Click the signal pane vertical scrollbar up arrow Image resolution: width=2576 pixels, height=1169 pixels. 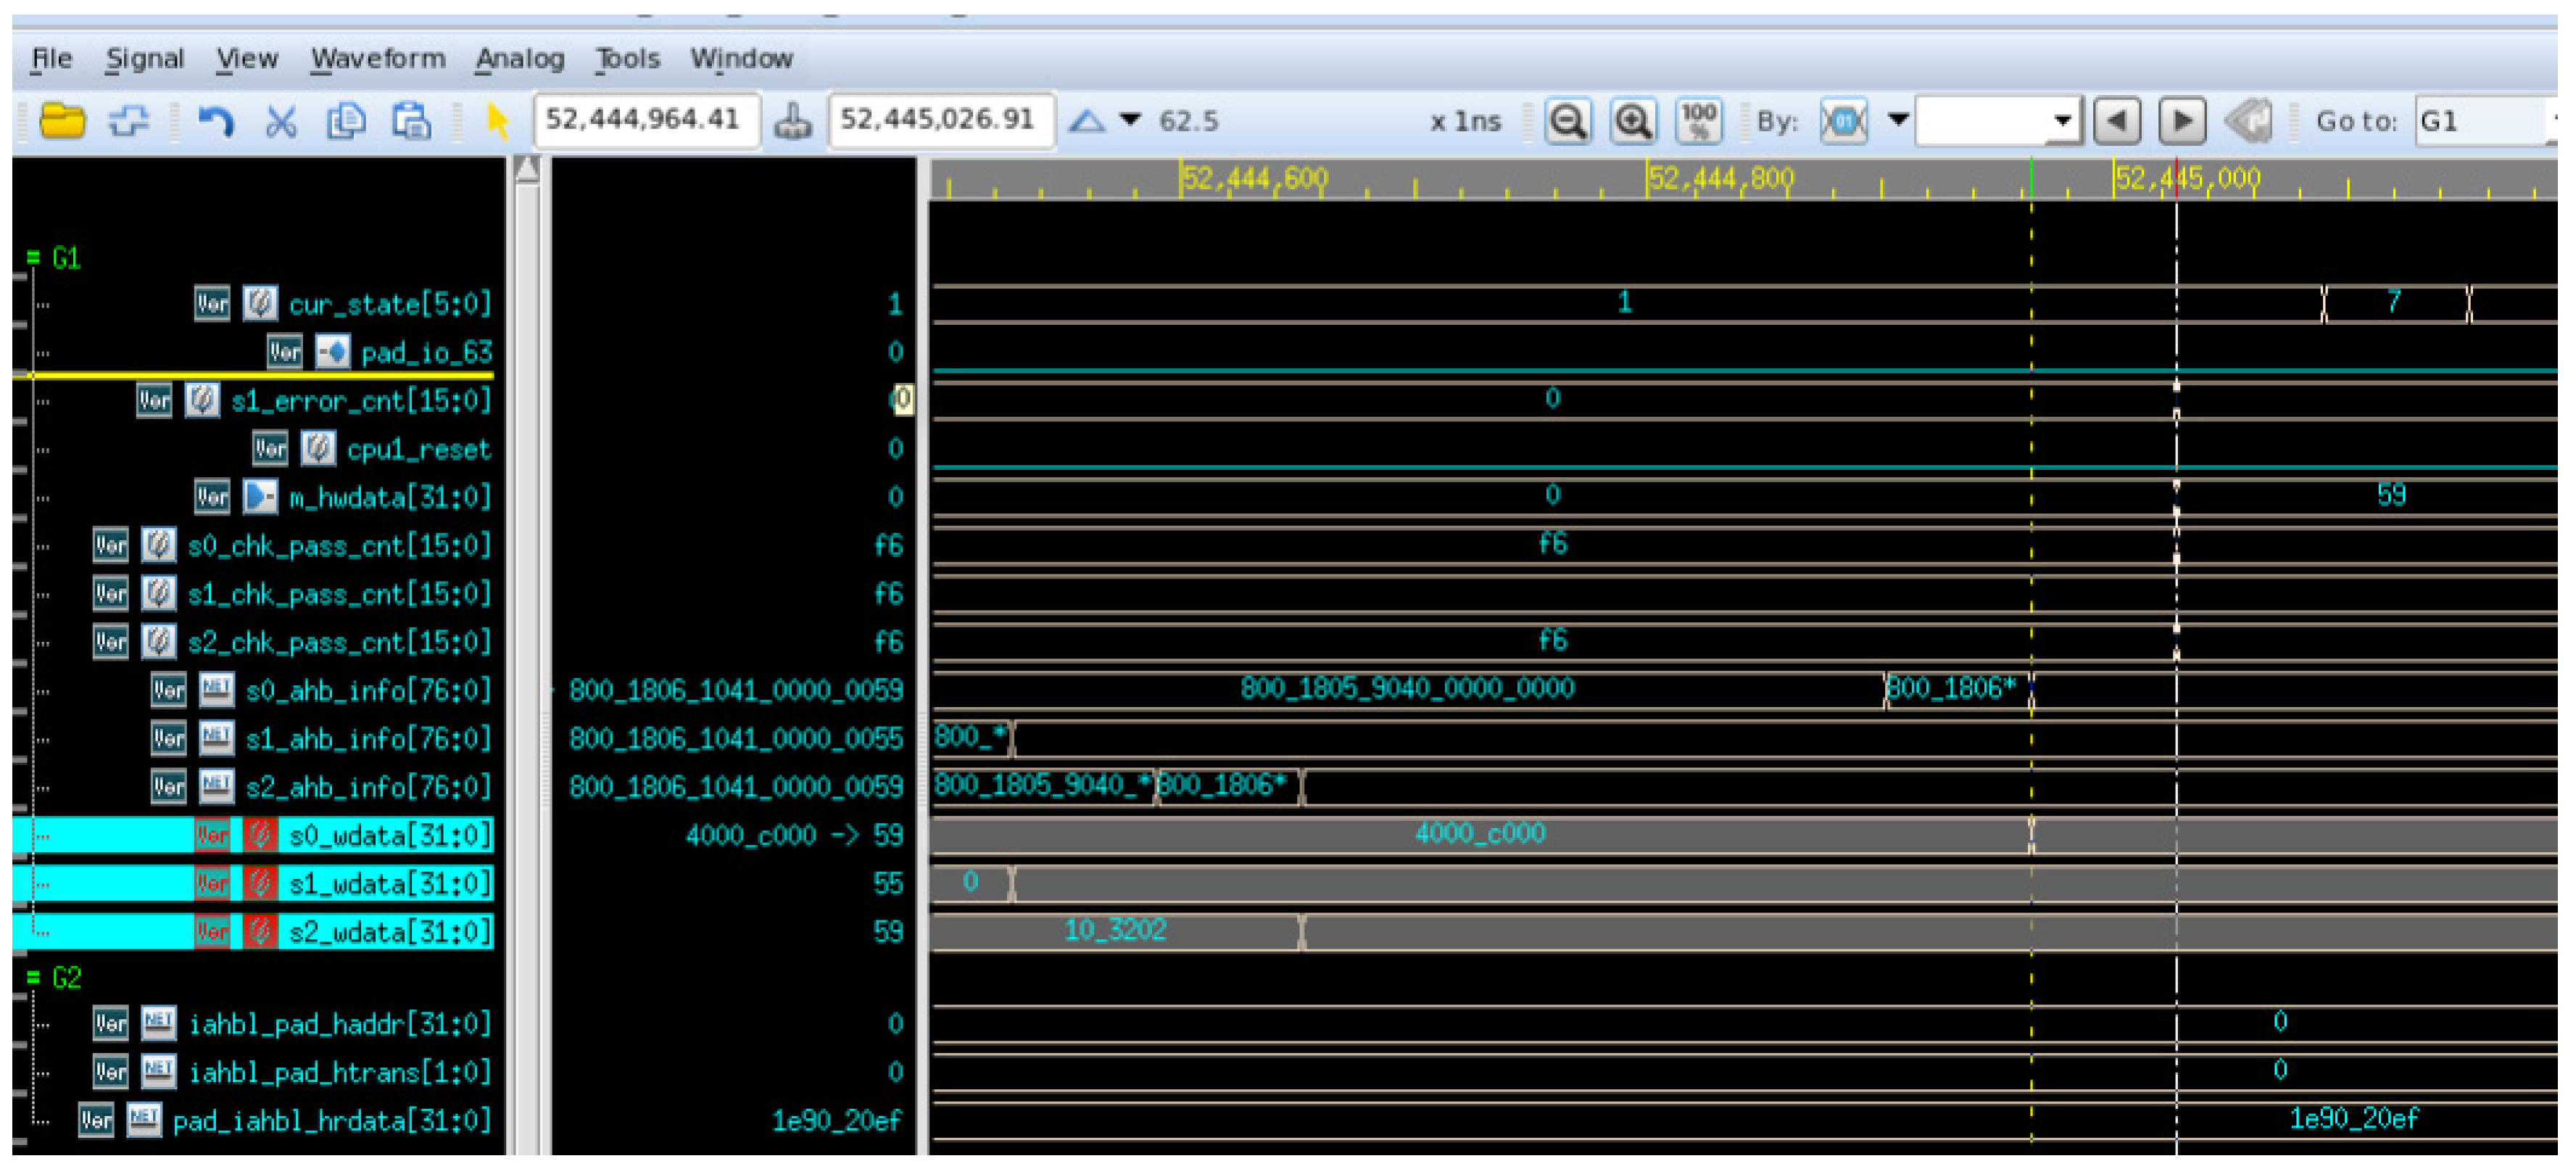point(526,171)
